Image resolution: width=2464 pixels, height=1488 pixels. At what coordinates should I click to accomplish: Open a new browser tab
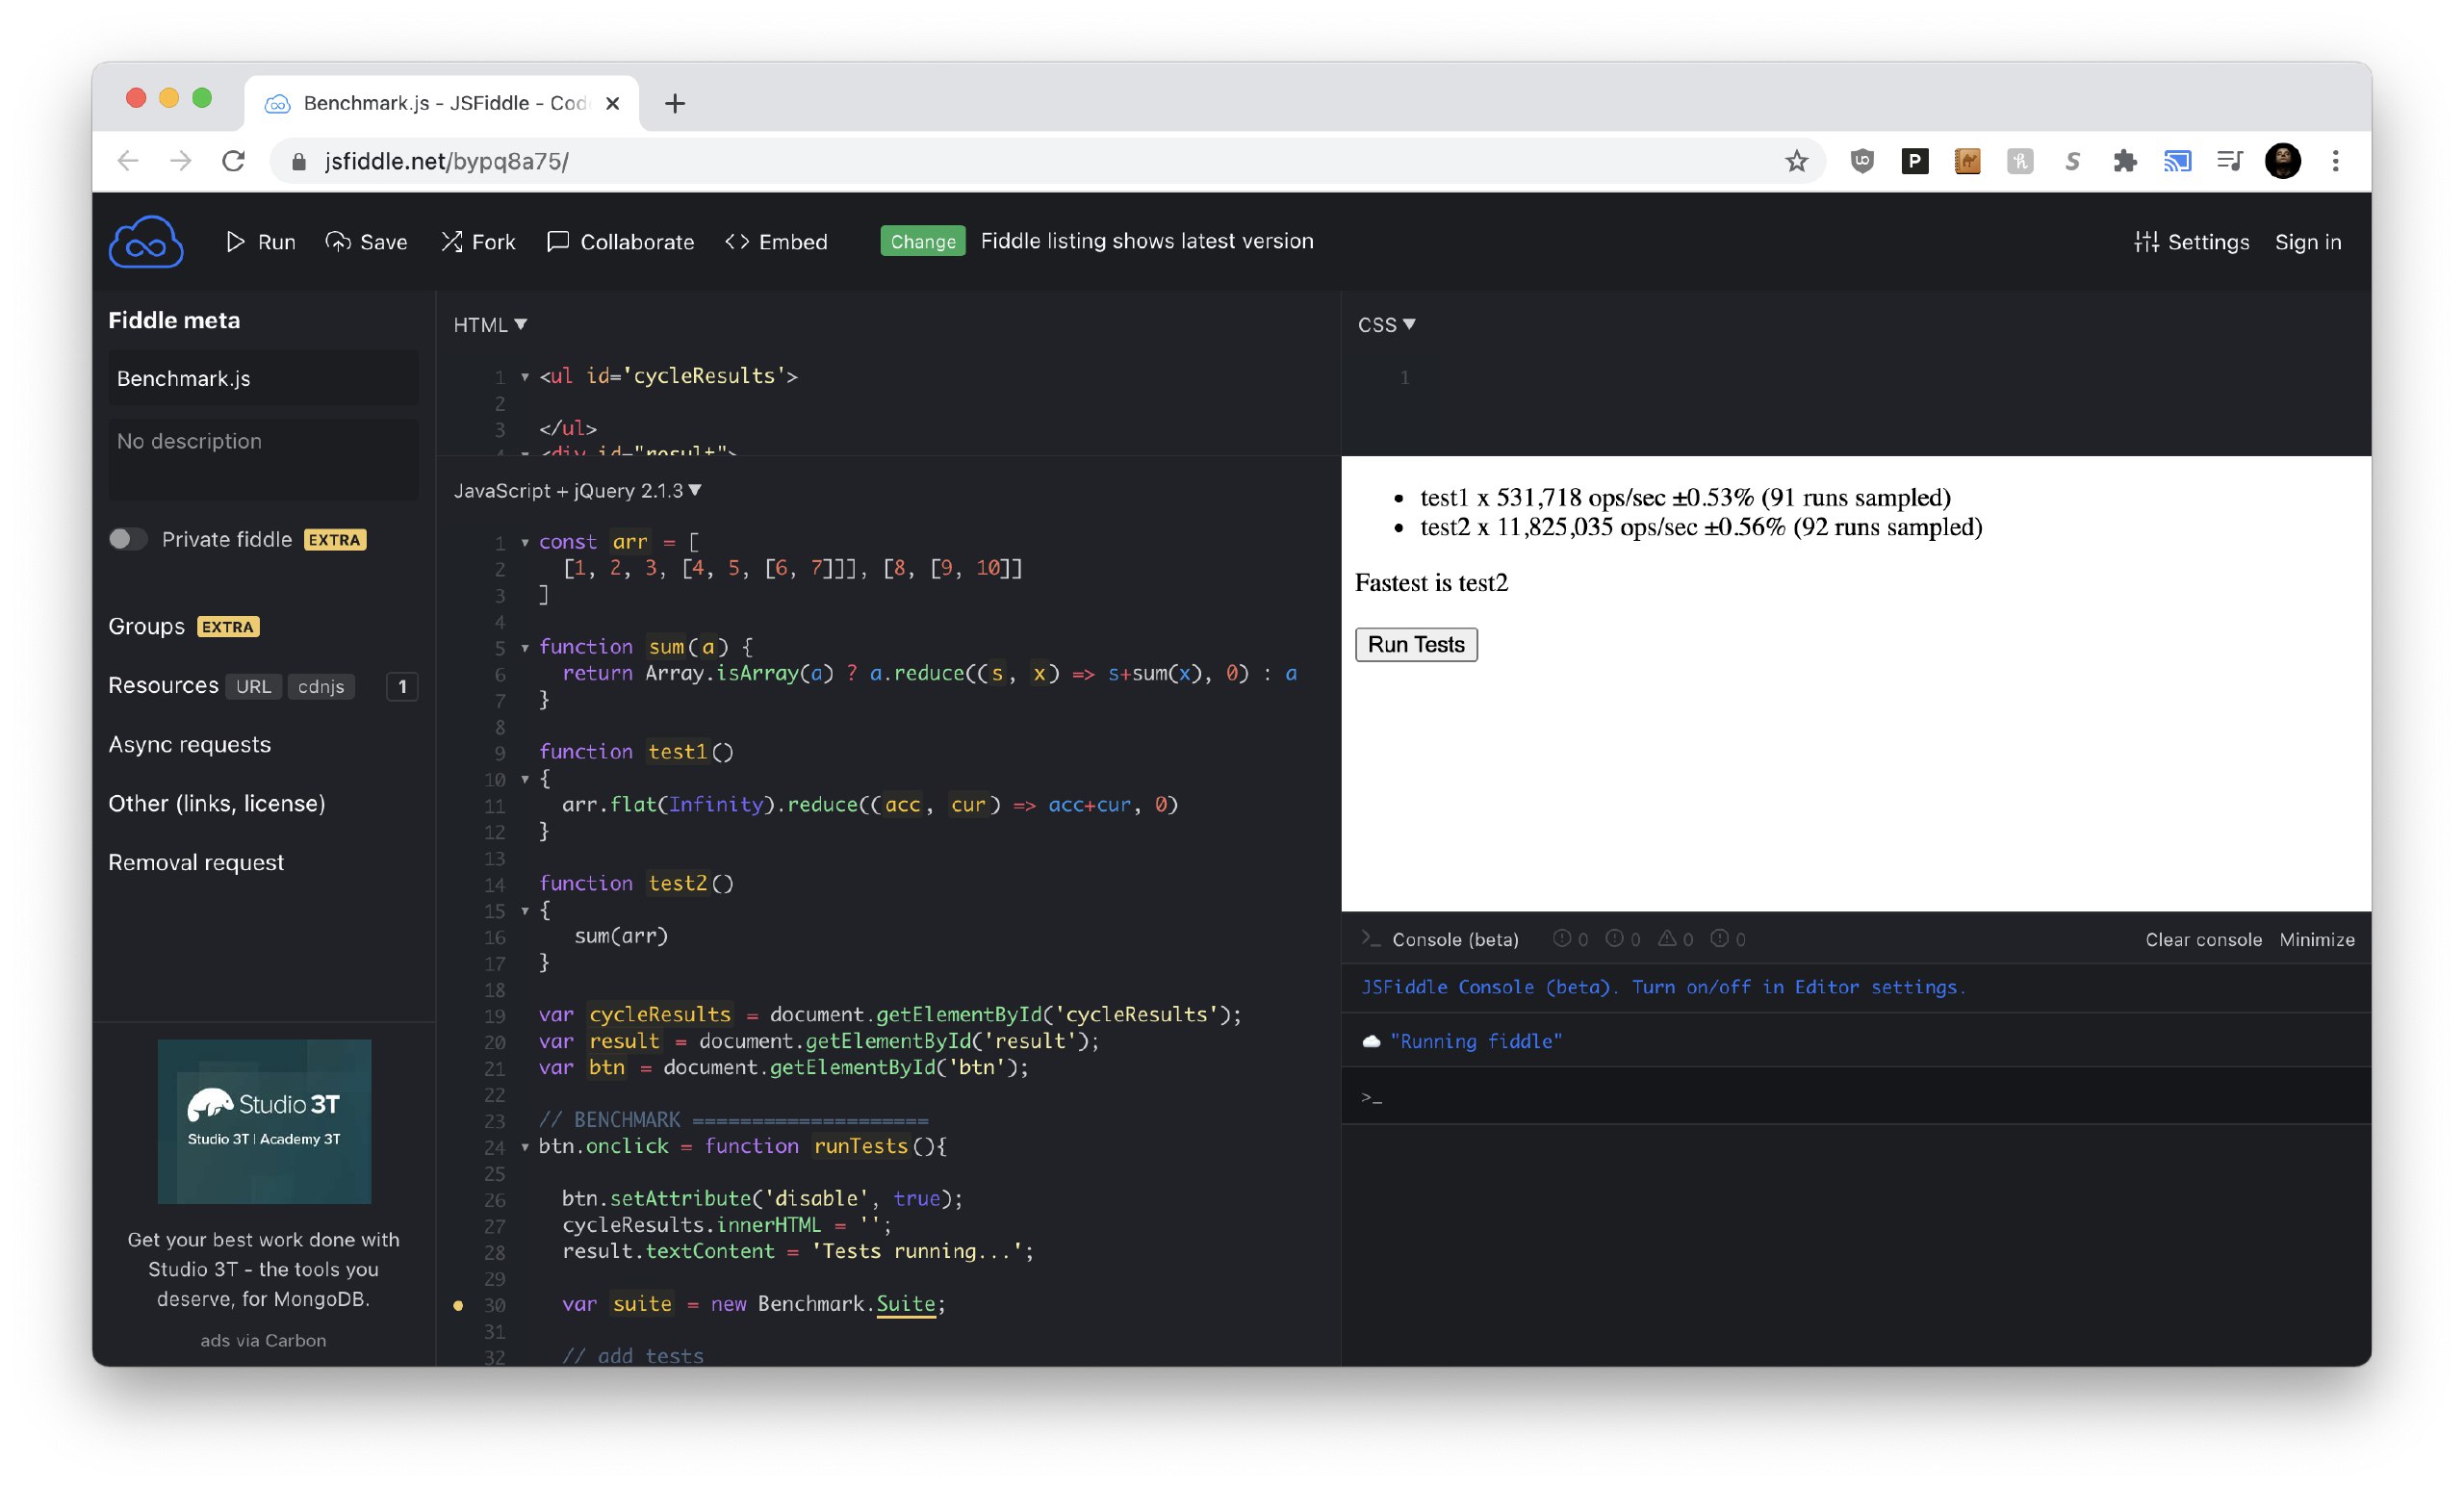[675, 103]
